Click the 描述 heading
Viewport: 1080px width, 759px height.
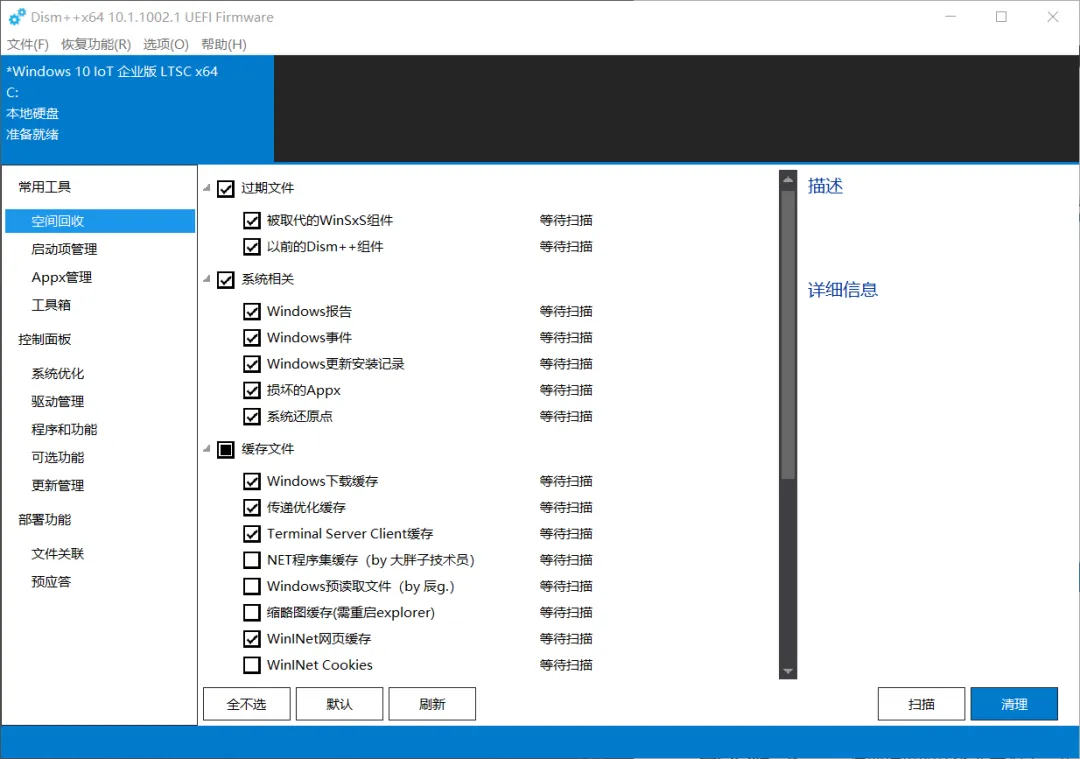[x=825, y=186]
